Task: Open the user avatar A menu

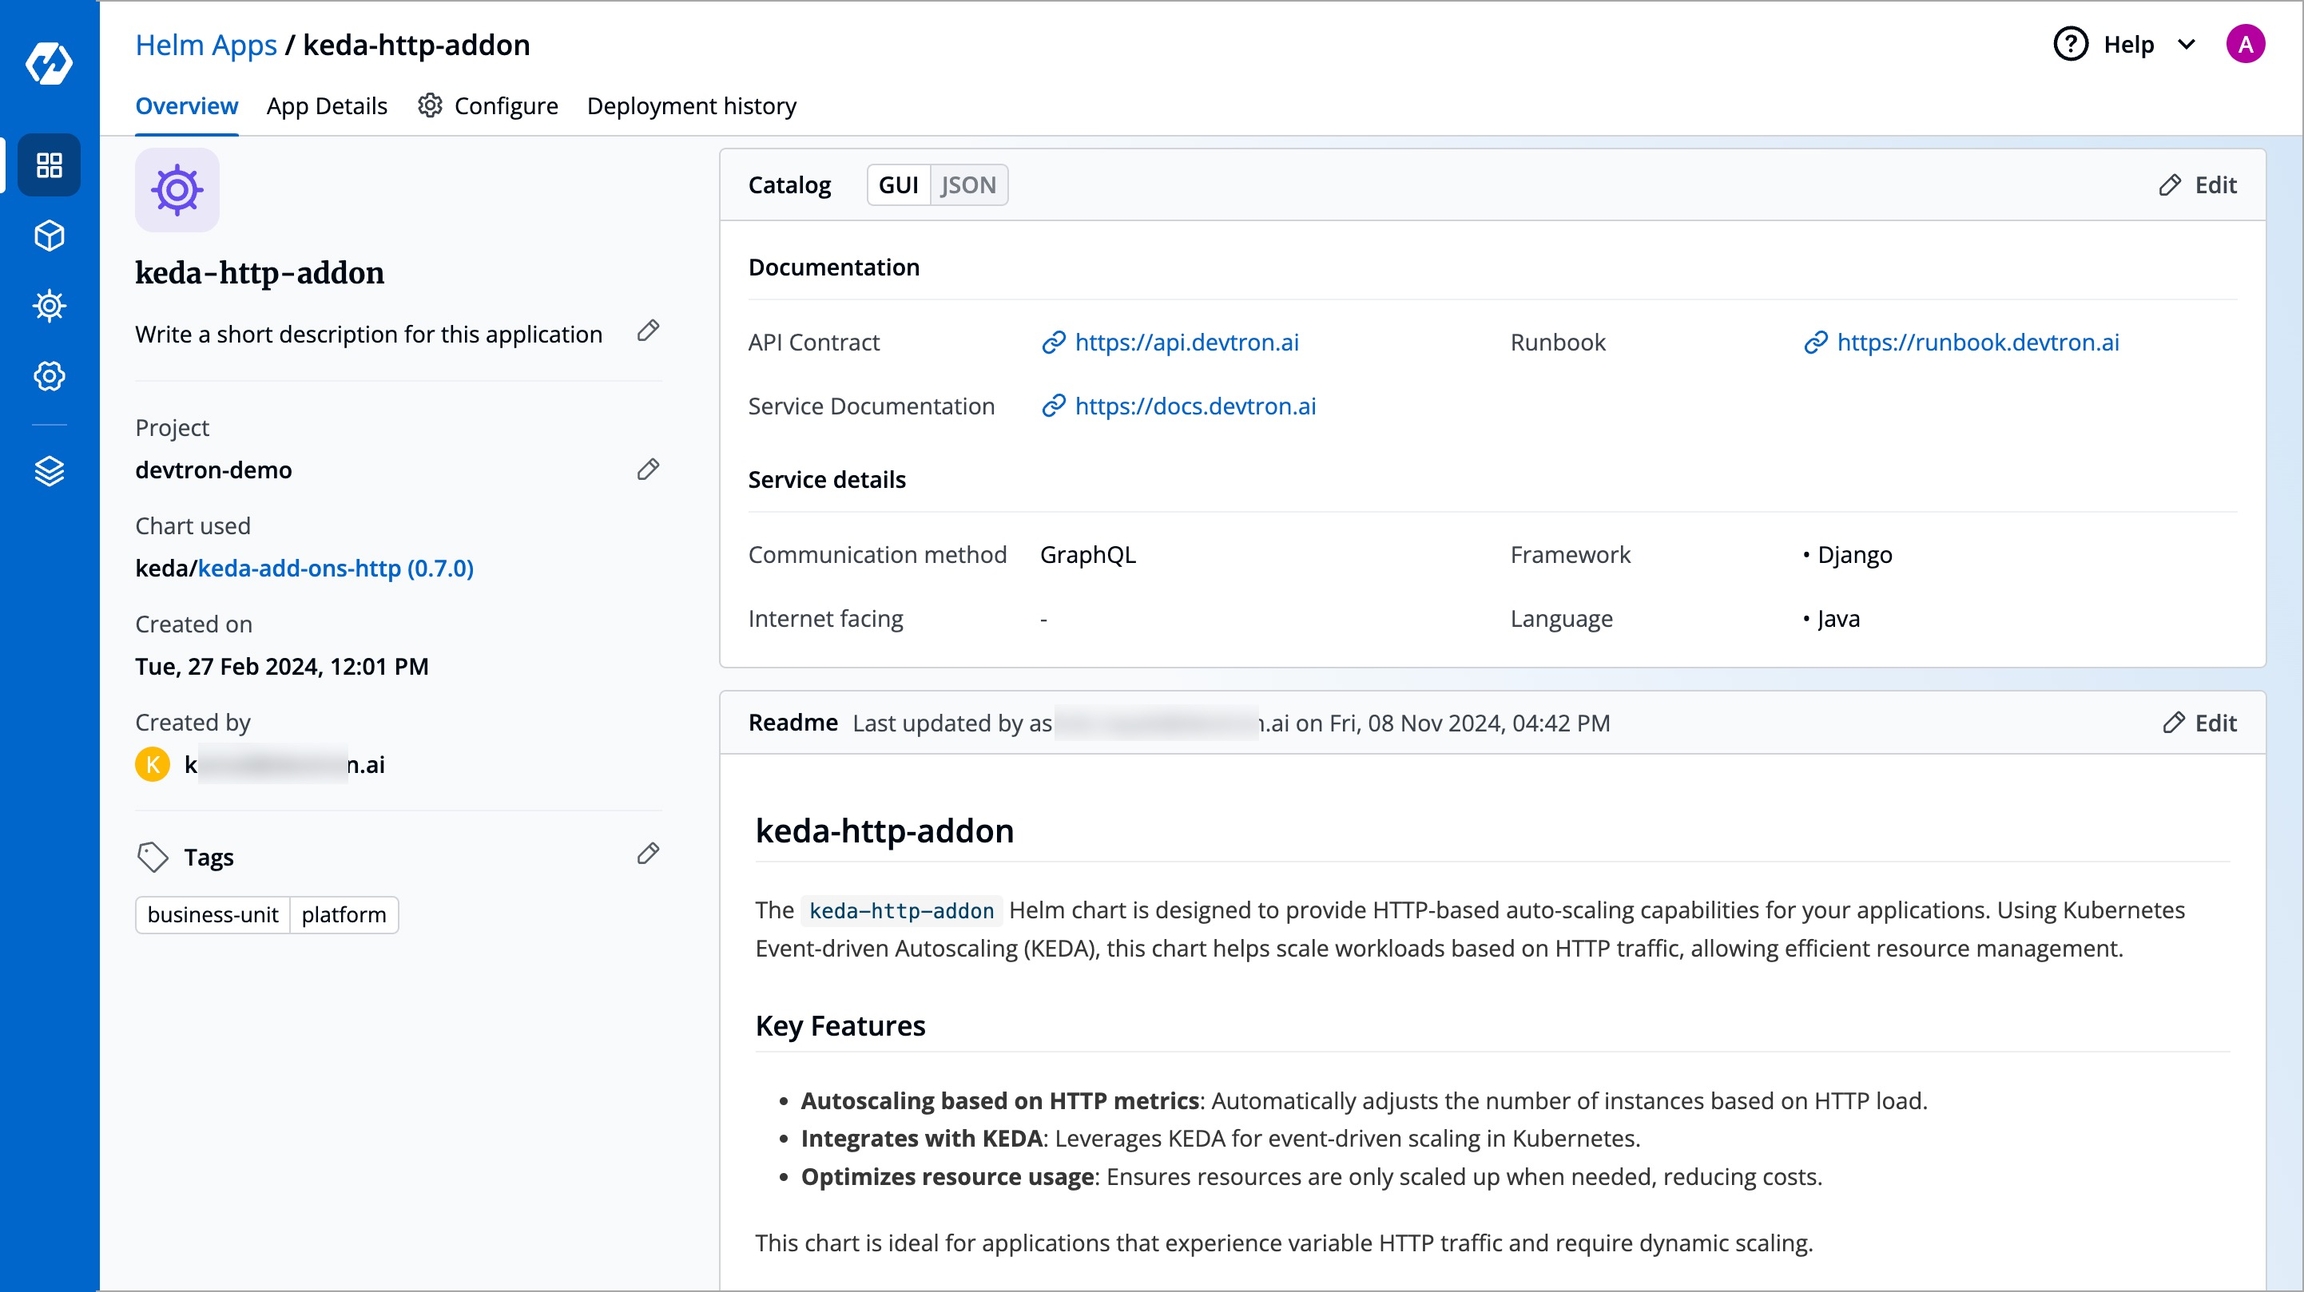Action: pos(2245,45)
